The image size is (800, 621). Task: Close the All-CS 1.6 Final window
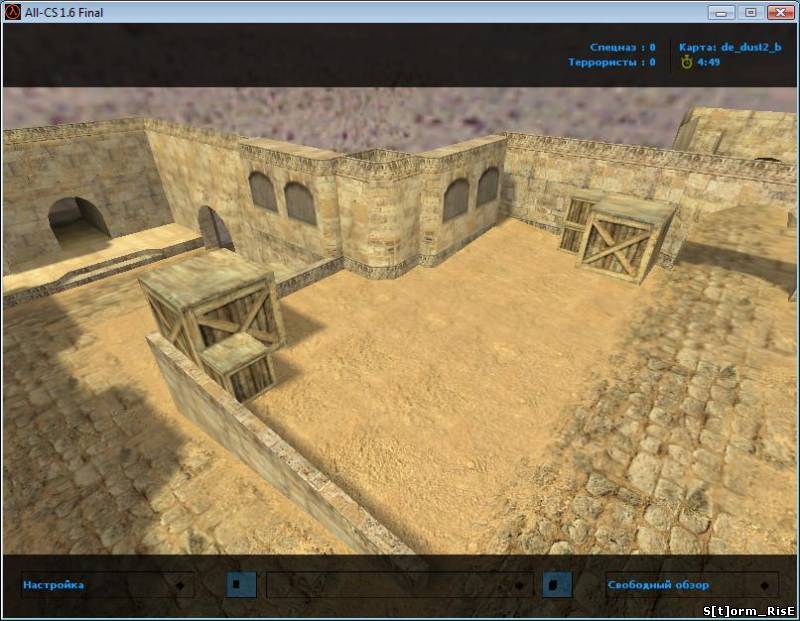coord(781,12)
